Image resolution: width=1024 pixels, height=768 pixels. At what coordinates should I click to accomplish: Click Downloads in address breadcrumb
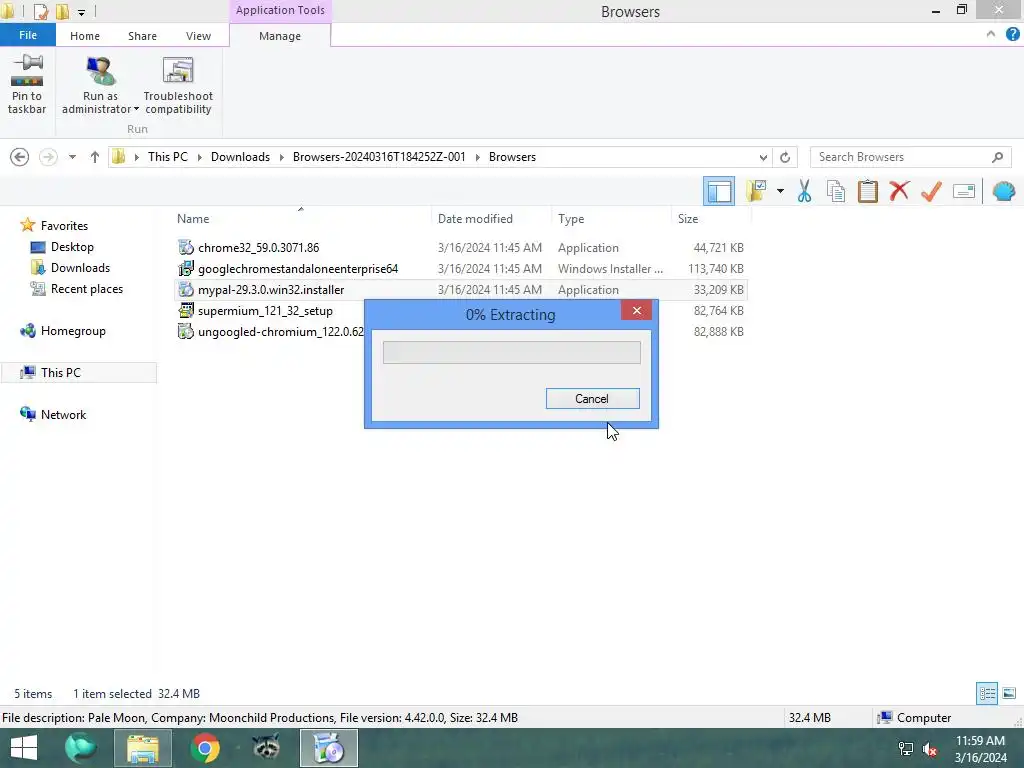(240, 157)
